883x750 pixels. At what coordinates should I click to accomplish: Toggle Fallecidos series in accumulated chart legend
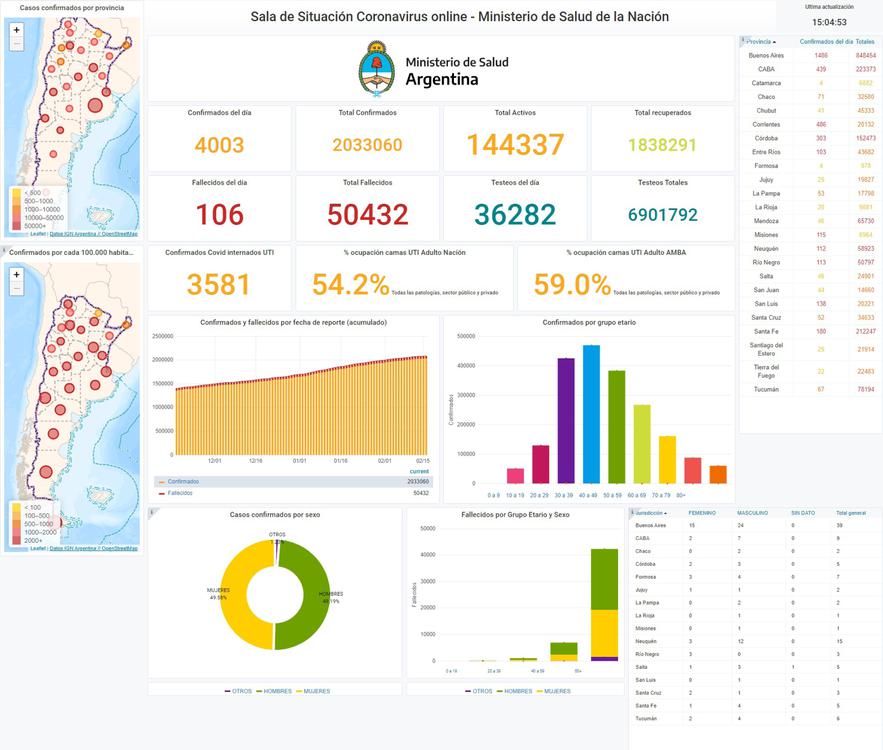click(x=180, y=493)
